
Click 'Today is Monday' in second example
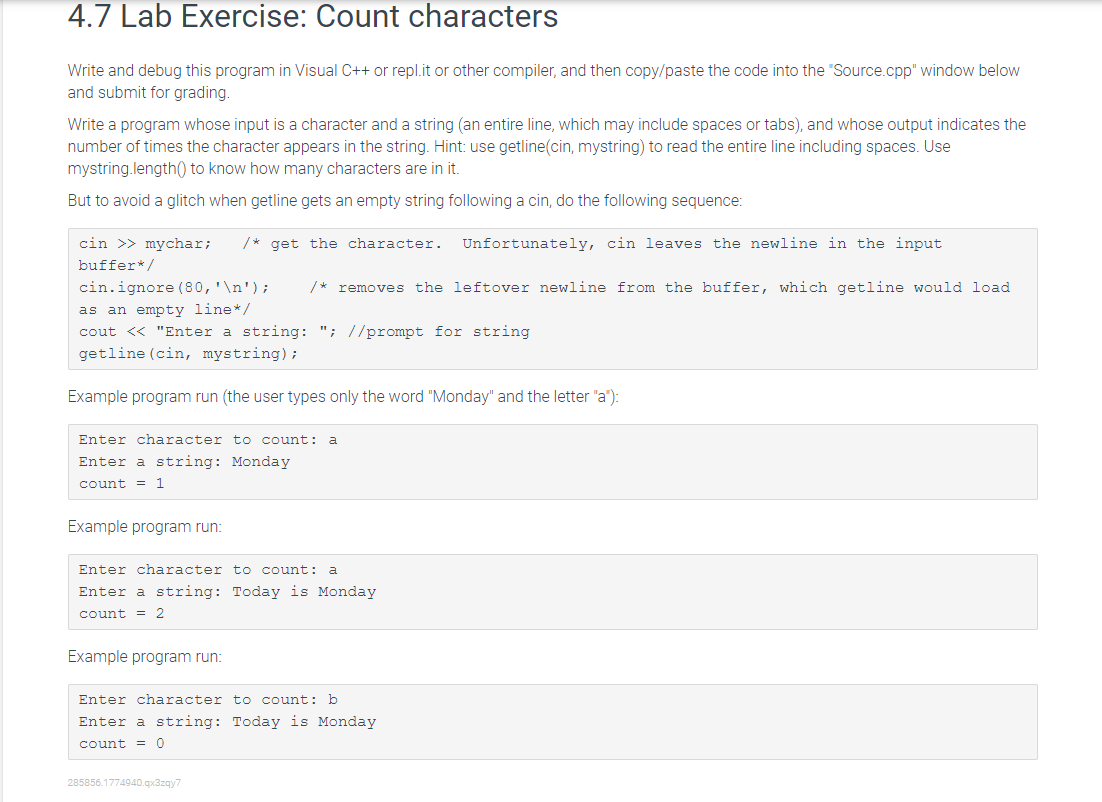304,592
